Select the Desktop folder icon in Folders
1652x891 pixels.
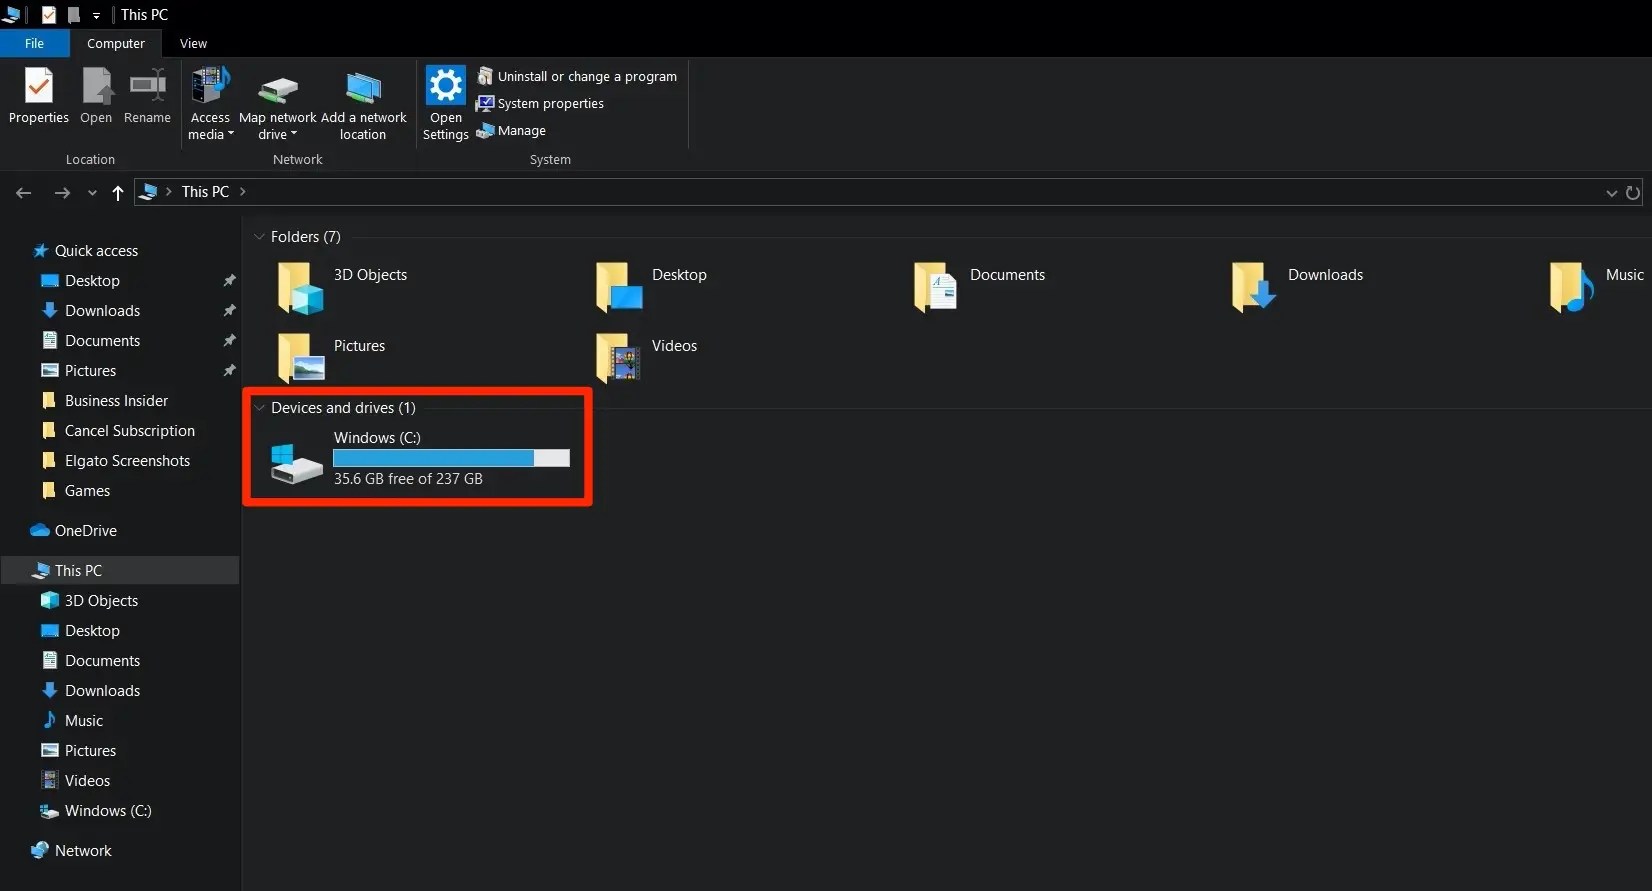(x=619, y=288)
